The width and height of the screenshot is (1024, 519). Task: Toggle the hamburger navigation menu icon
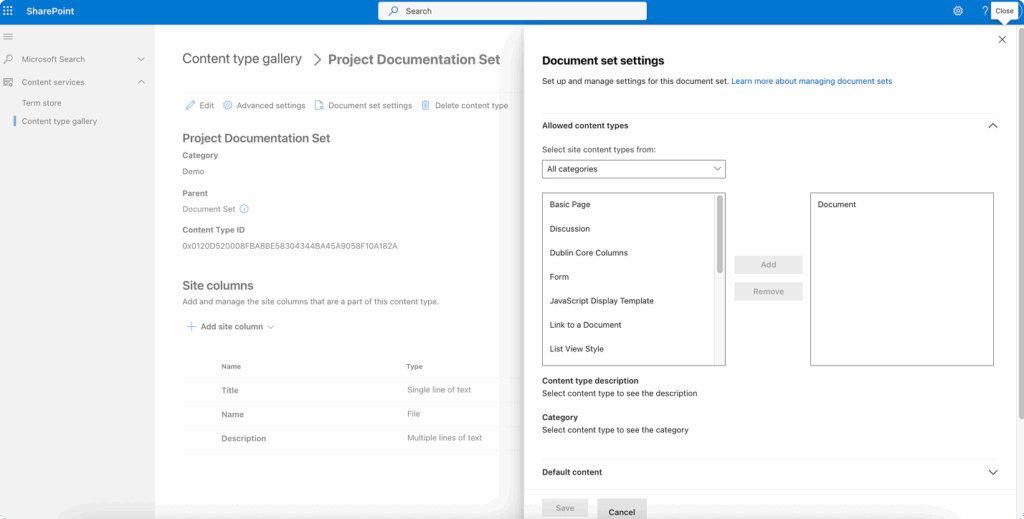point(9,37)
